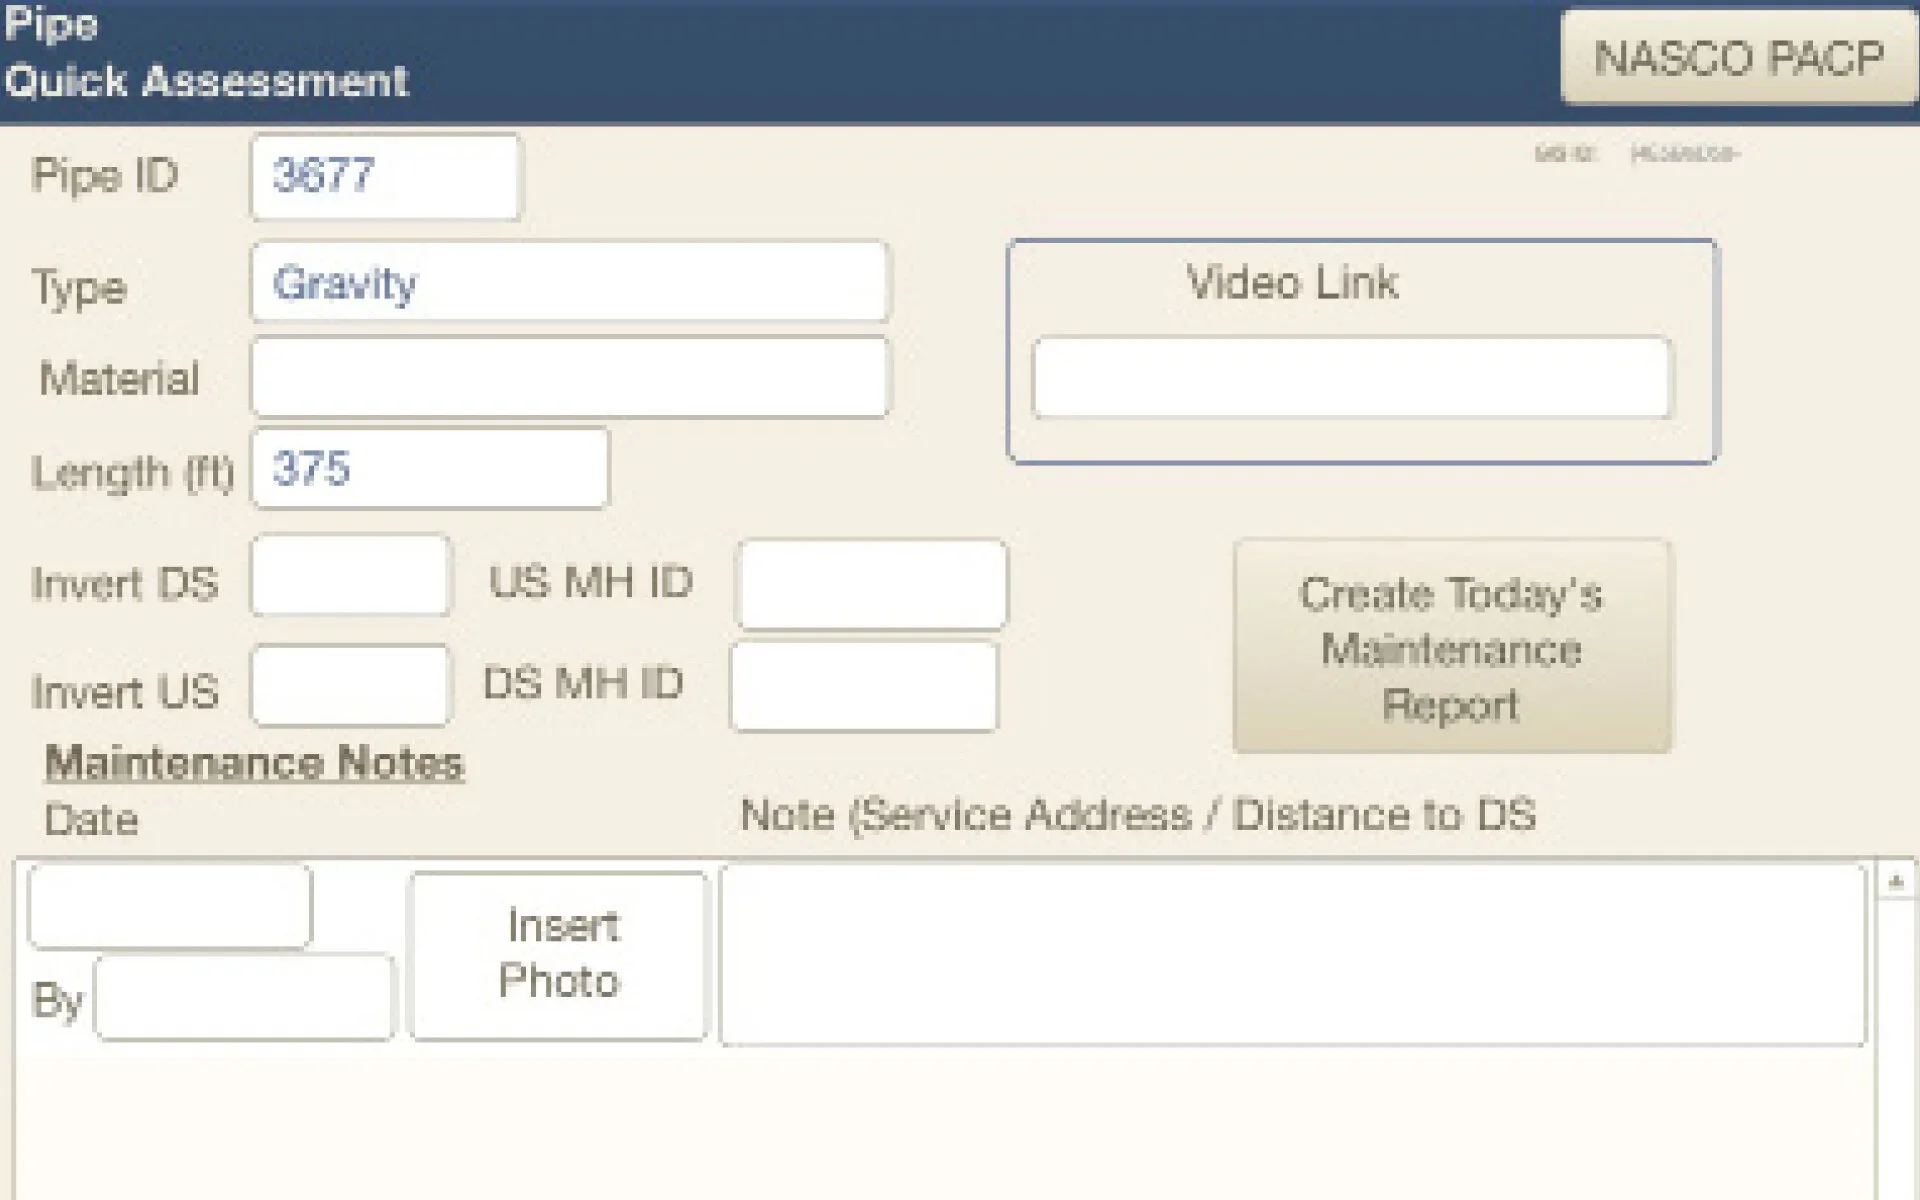Click into the Video Link input box
This screenshot has height=1200, width=1920.
pos(1351,377)
